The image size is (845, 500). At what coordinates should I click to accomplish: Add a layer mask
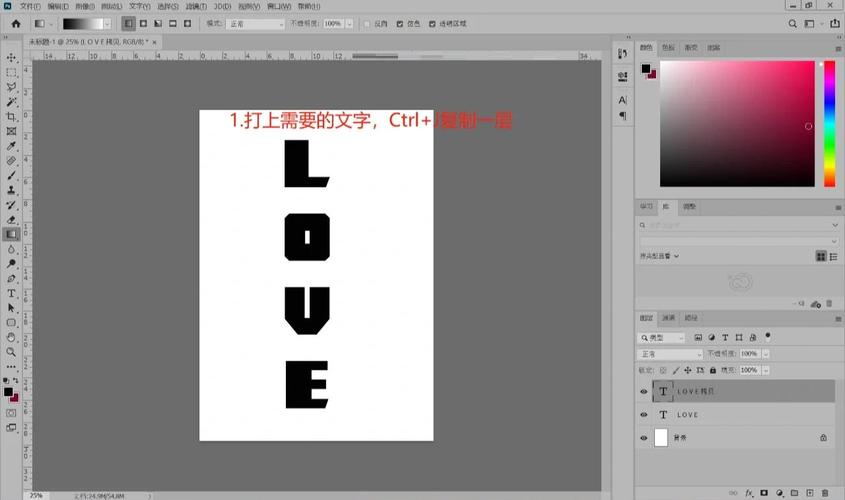point(764,493)
